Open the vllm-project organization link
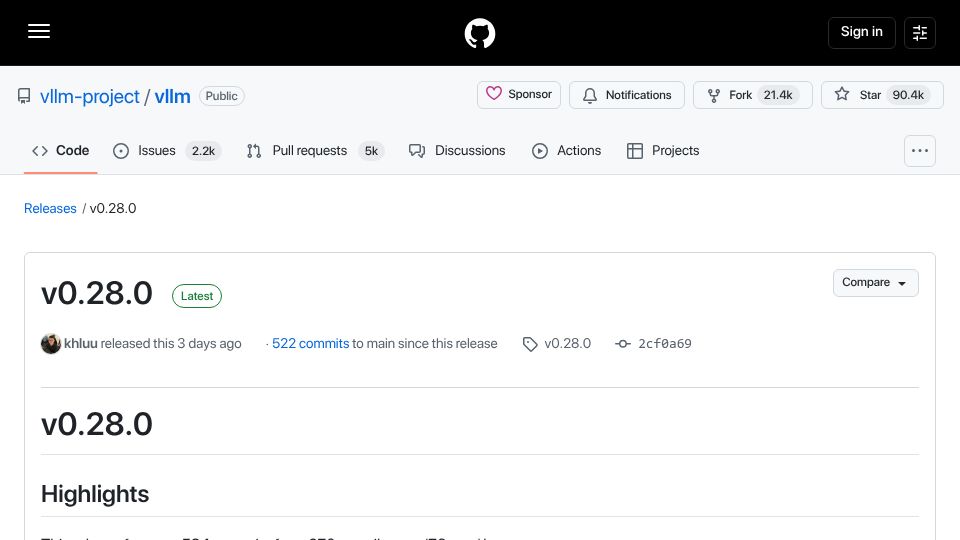Screen dimensions: 960x540 click(x=89, y=96)
